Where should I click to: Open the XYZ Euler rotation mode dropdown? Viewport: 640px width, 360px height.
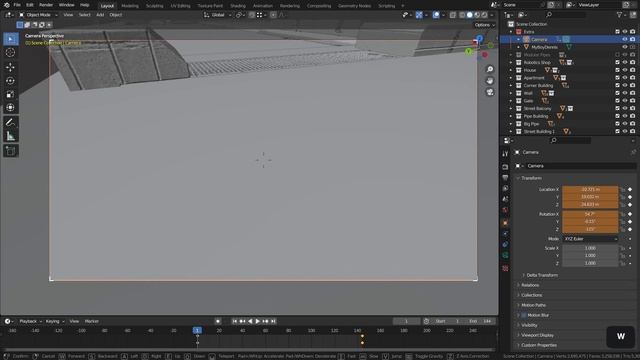590,239
